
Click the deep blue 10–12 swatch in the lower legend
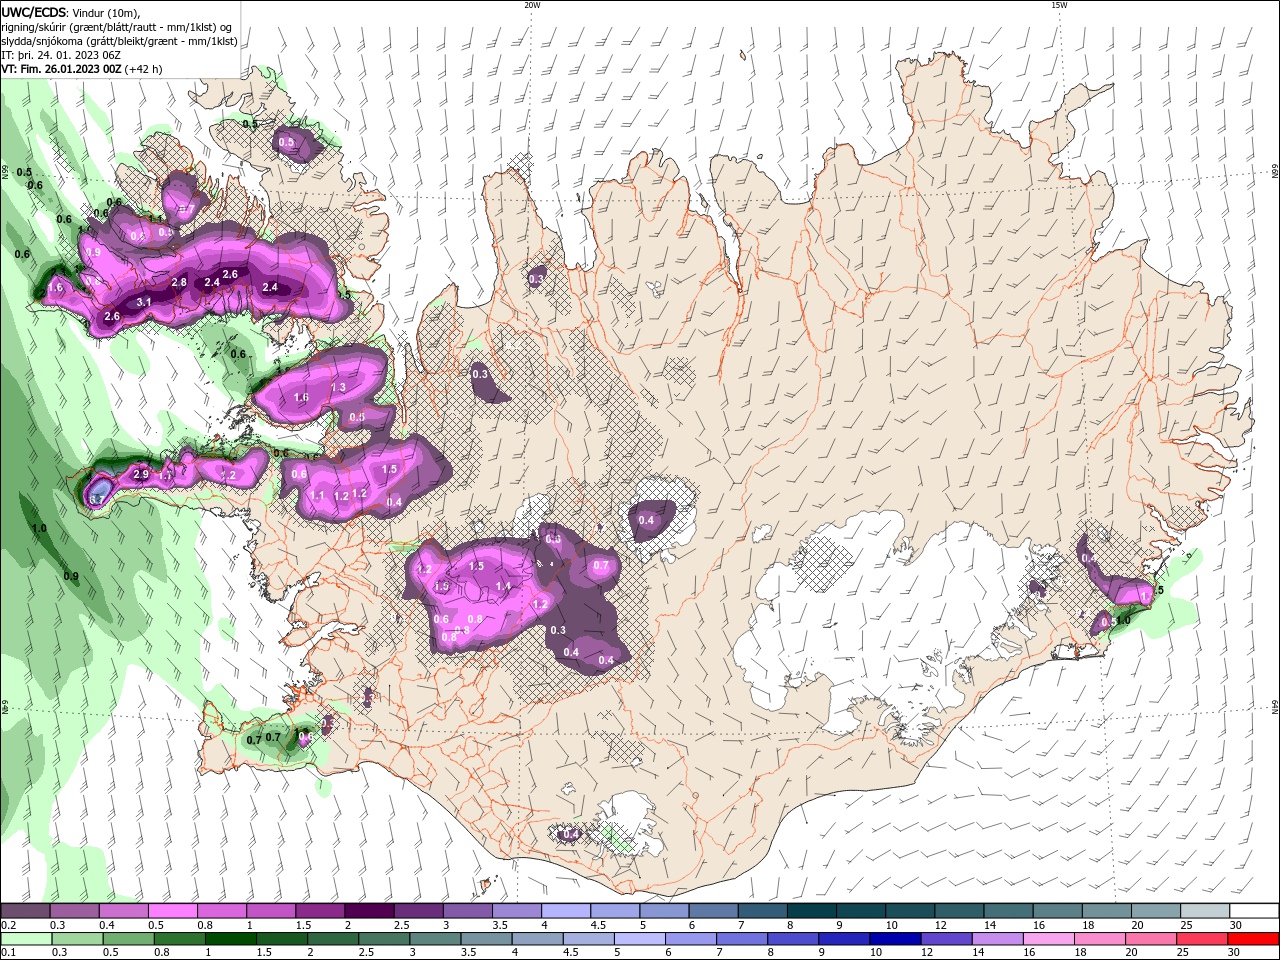click(895, 939)
